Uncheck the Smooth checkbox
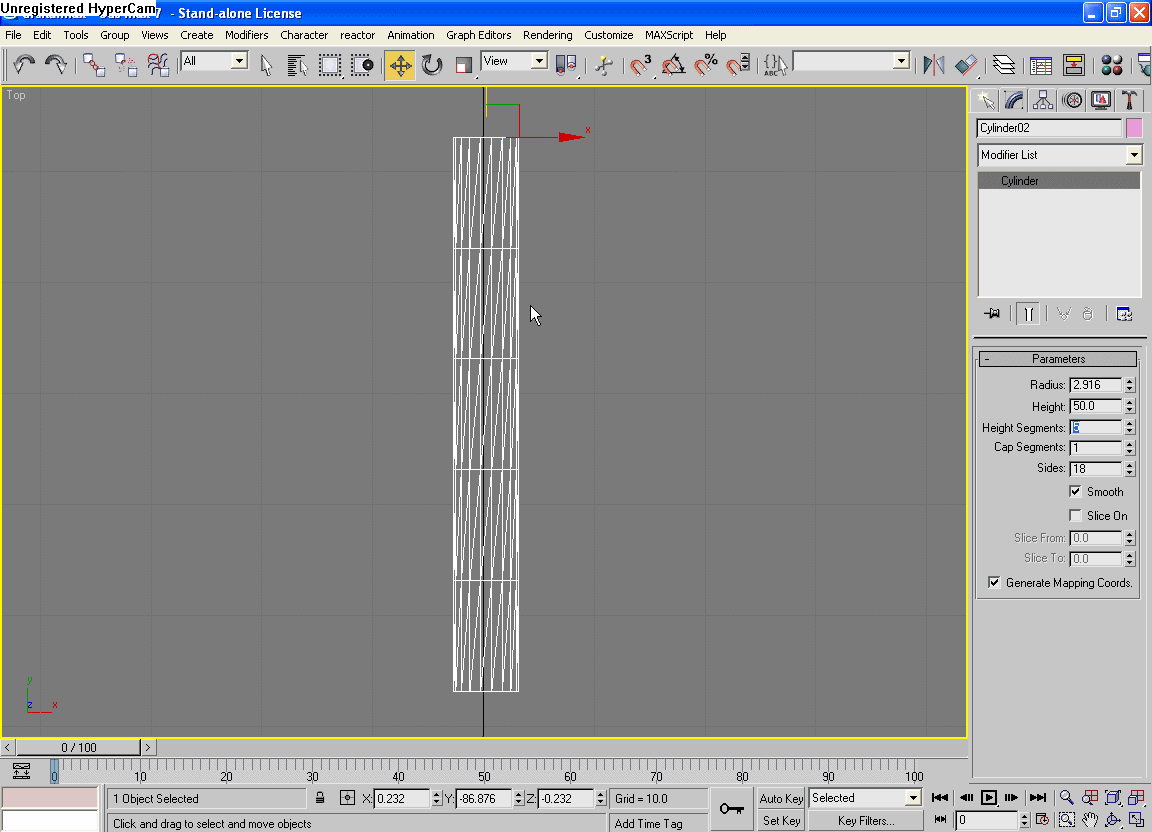This screenshot has height=832, width=1152. click(1076, 491)
